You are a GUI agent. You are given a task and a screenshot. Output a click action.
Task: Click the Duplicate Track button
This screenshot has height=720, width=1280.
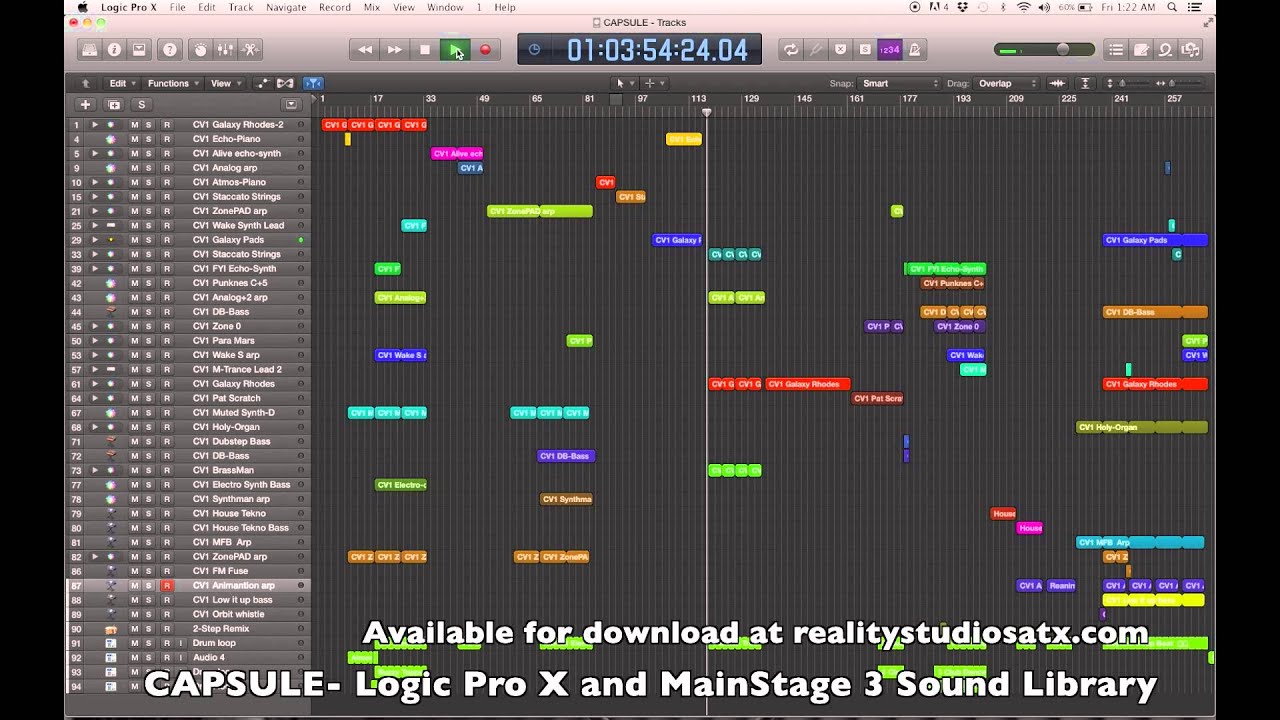click(x=114, y=104)
